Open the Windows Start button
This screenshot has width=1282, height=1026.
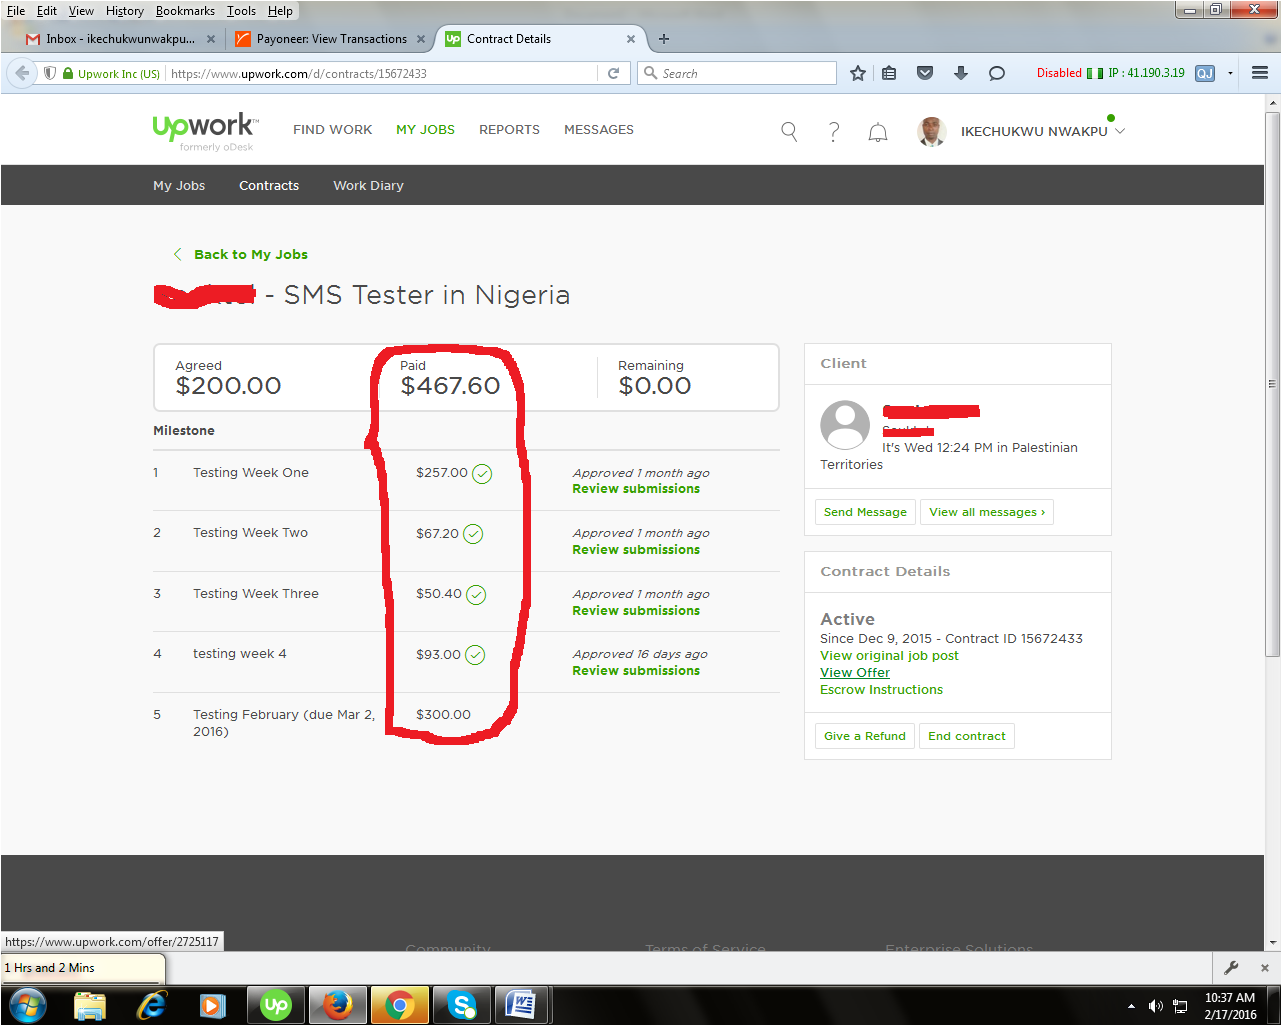[27, 1005]
